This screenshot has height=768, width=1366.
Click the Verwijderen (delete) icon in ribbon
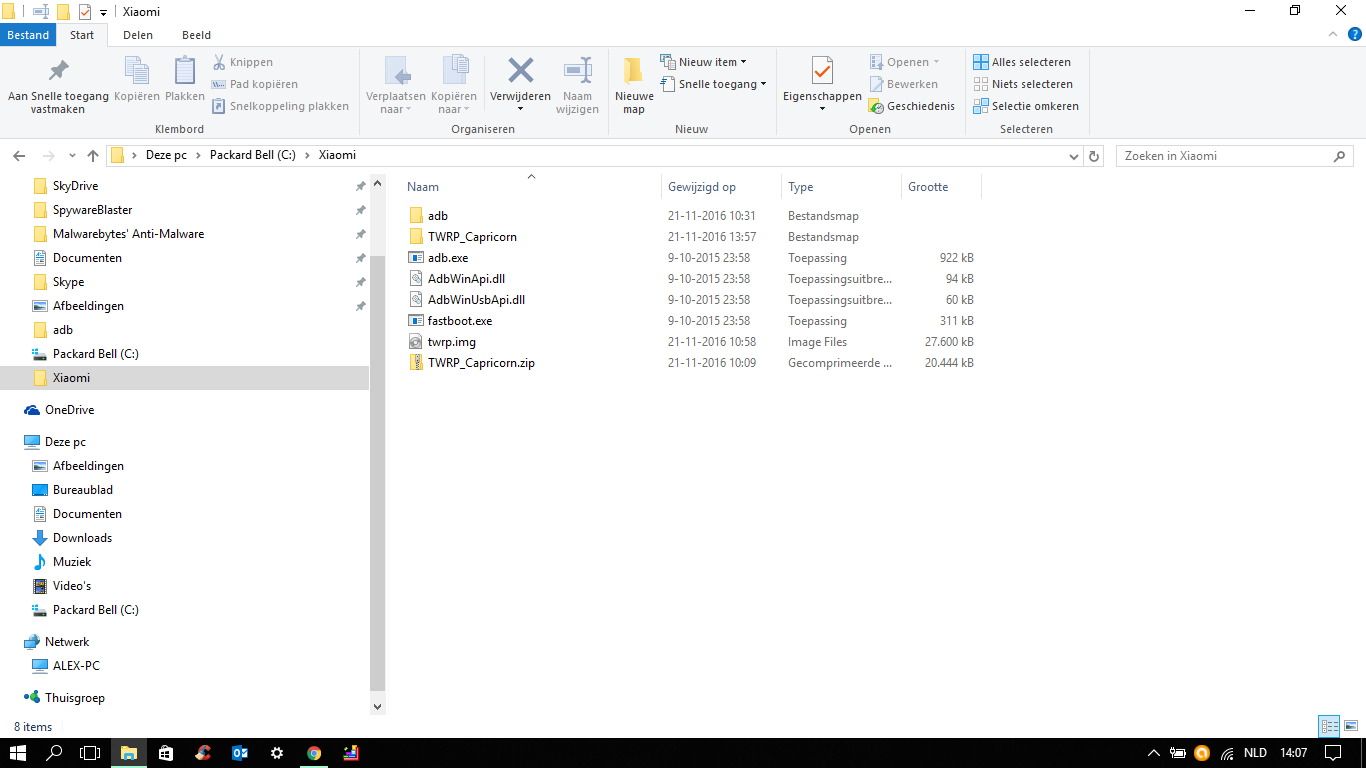[520, 72]
